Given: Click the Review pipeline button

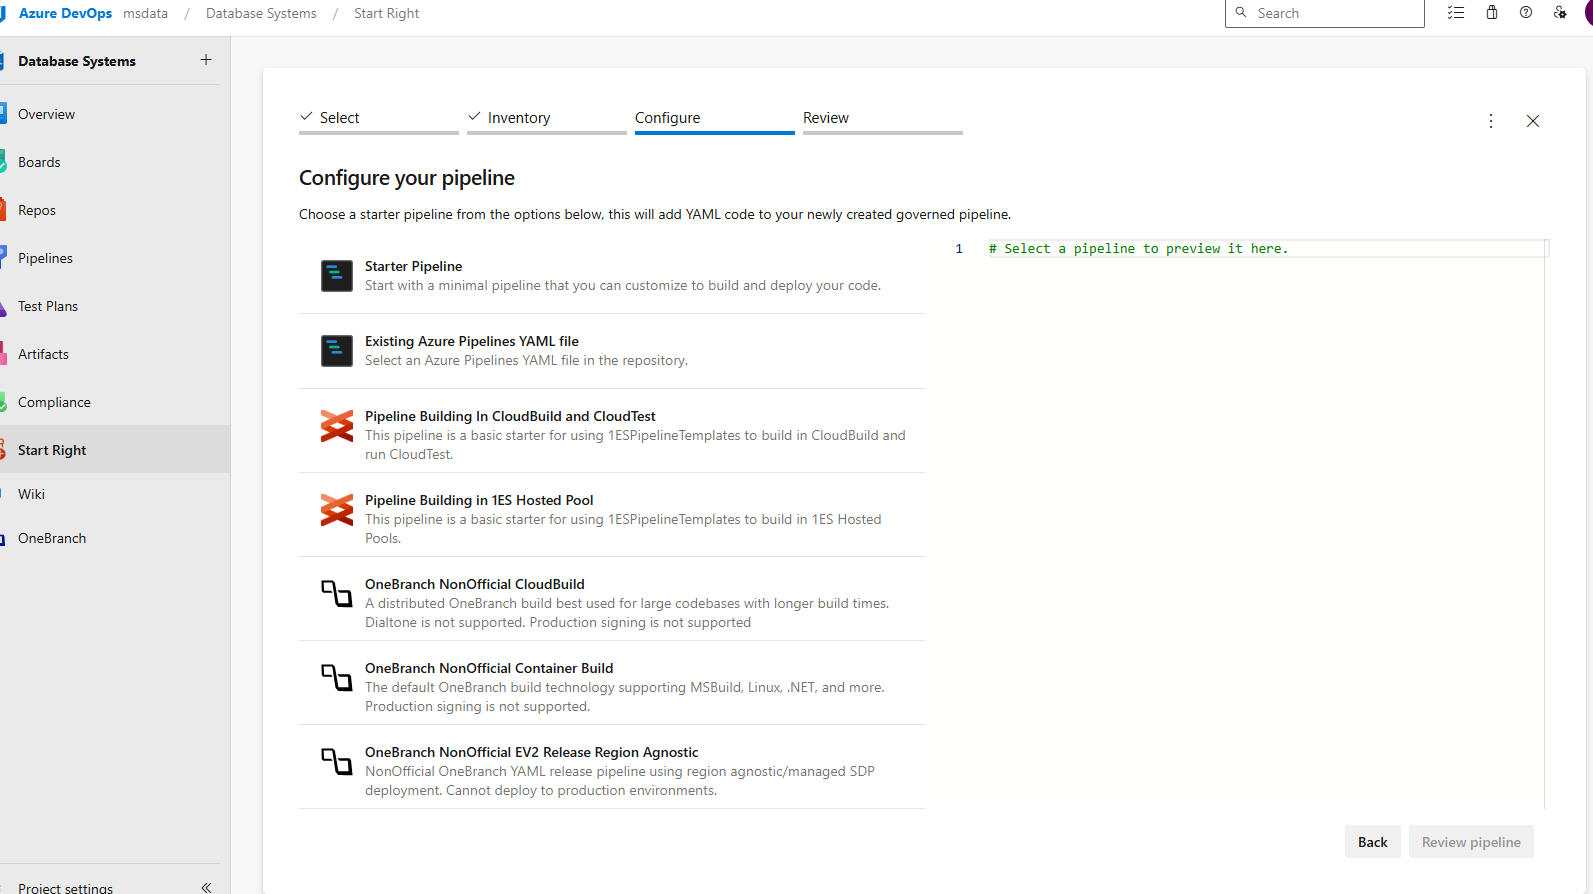Looking at the screenshot, I should pos(1471,842).
